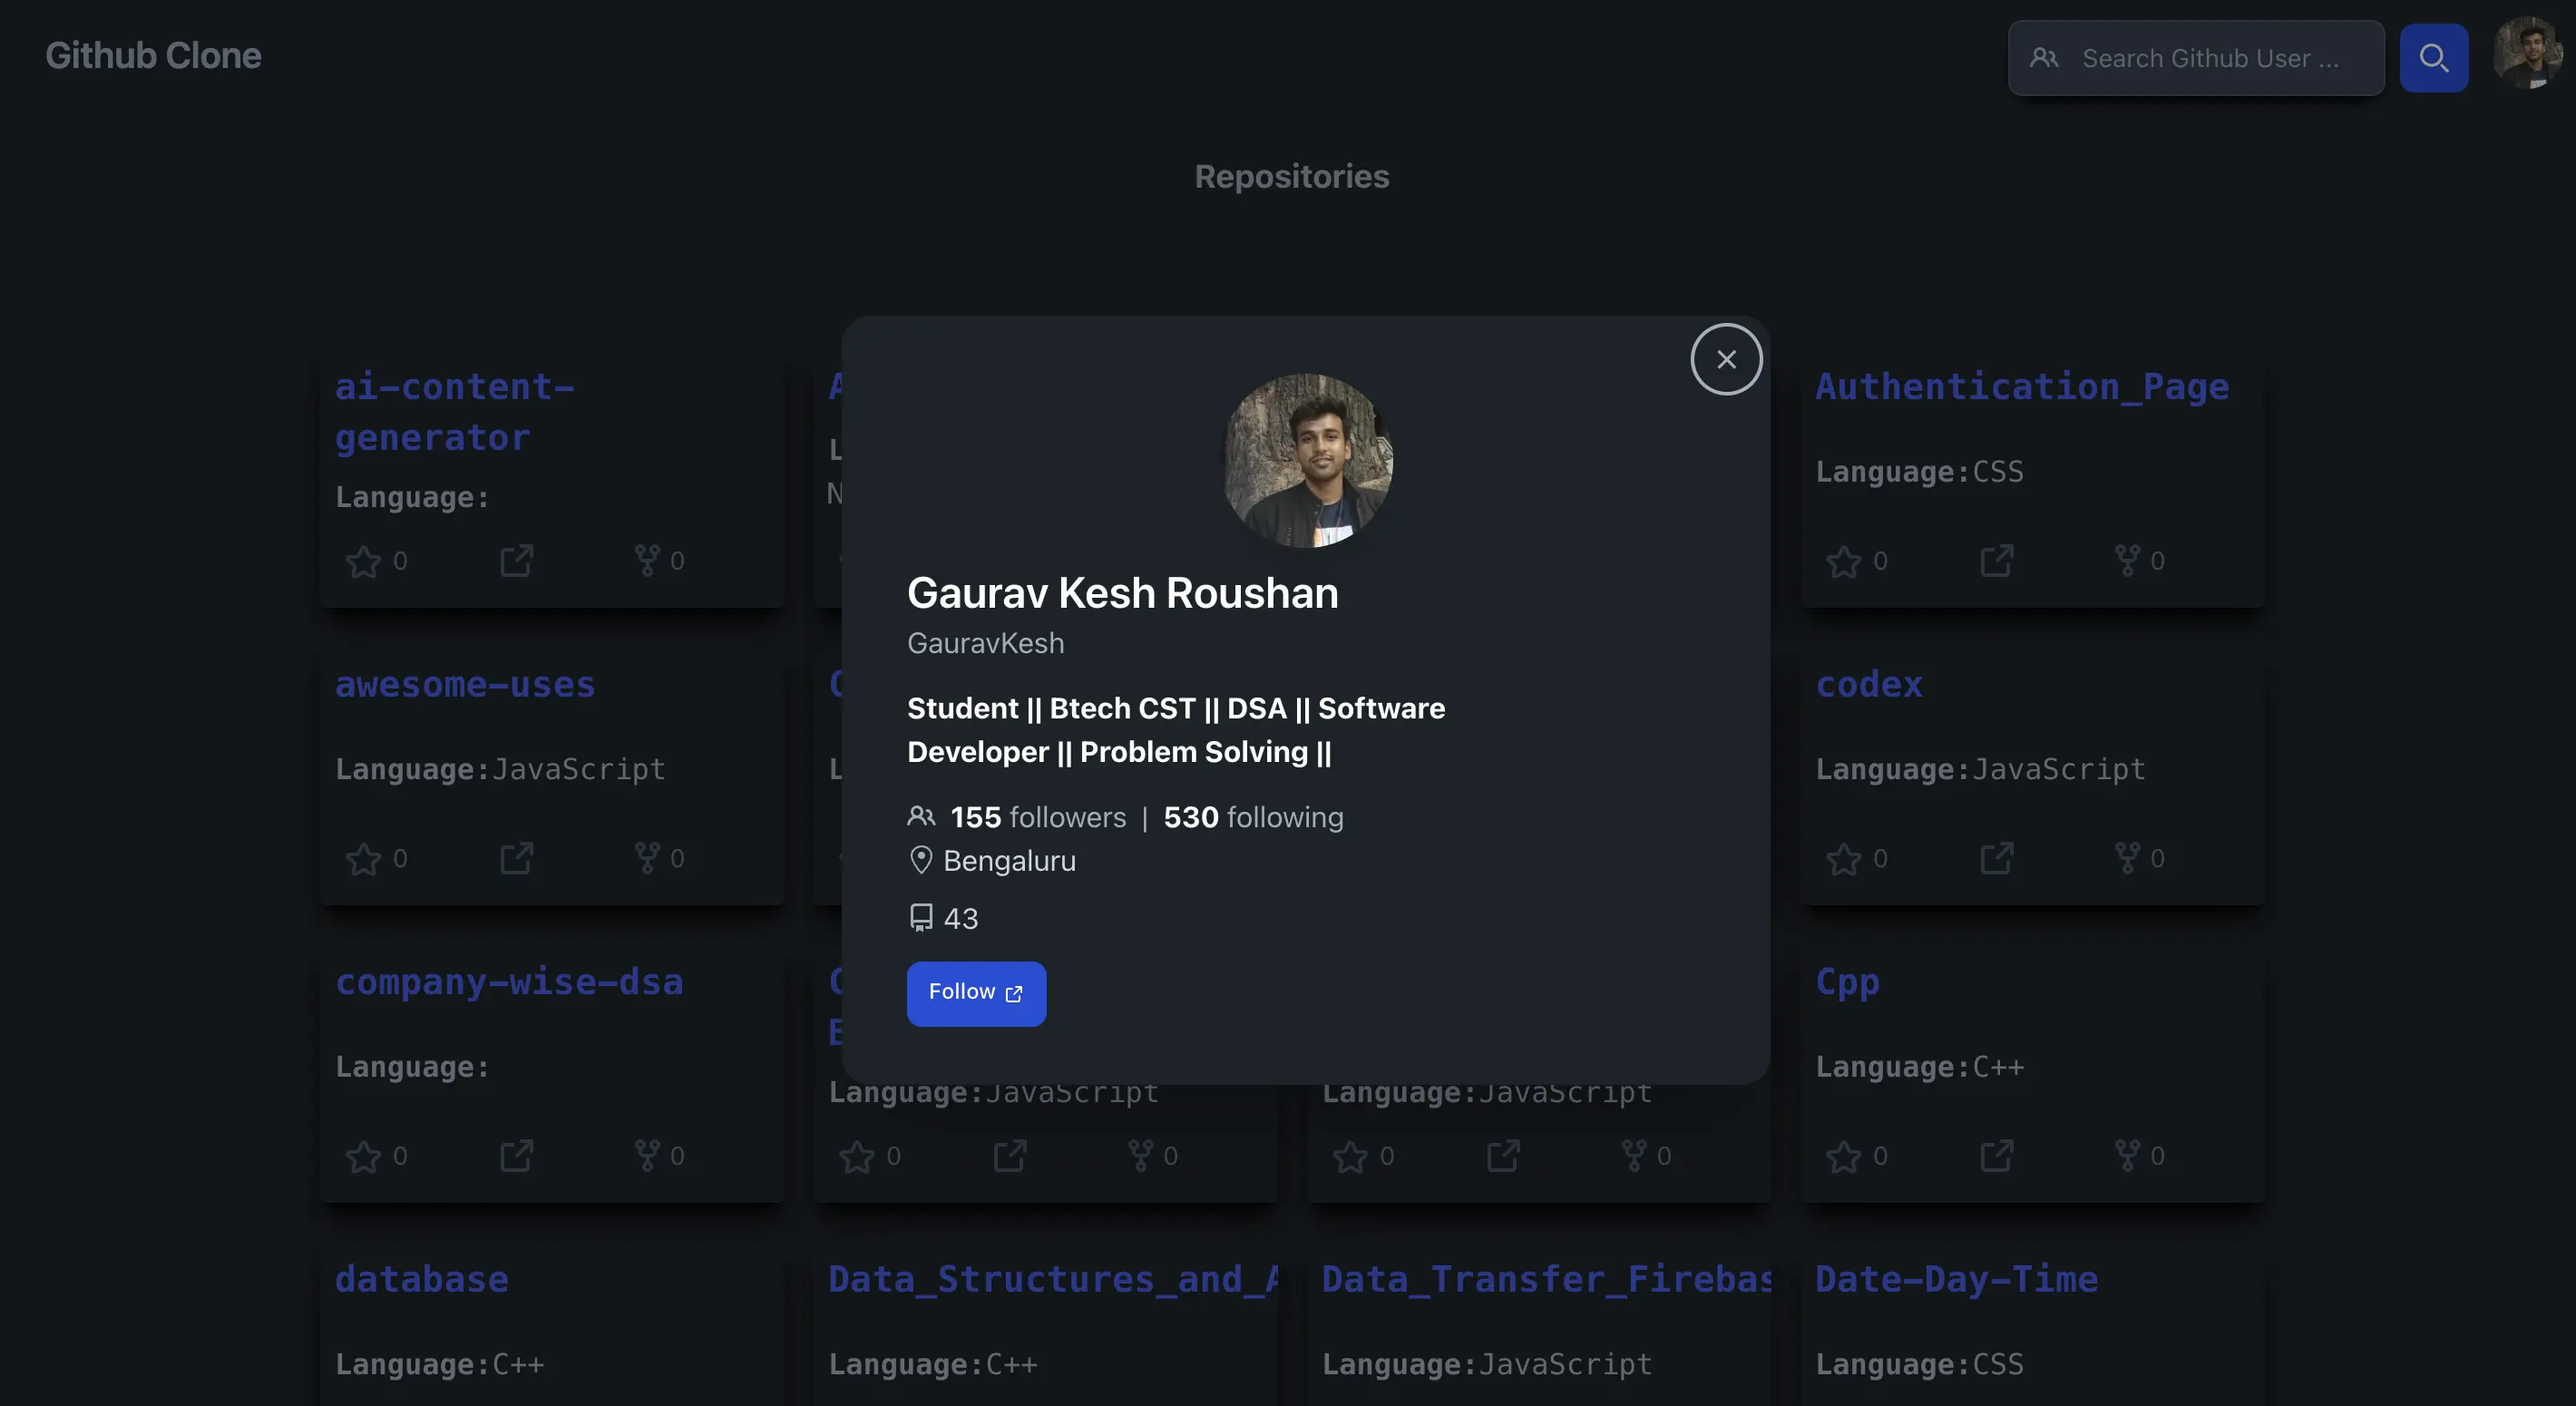Image resolution: width=2576 pixels, height=1406 pixels.
Task: Click the star icon on Cpp card
Action: click(x=1843, y=1156)
